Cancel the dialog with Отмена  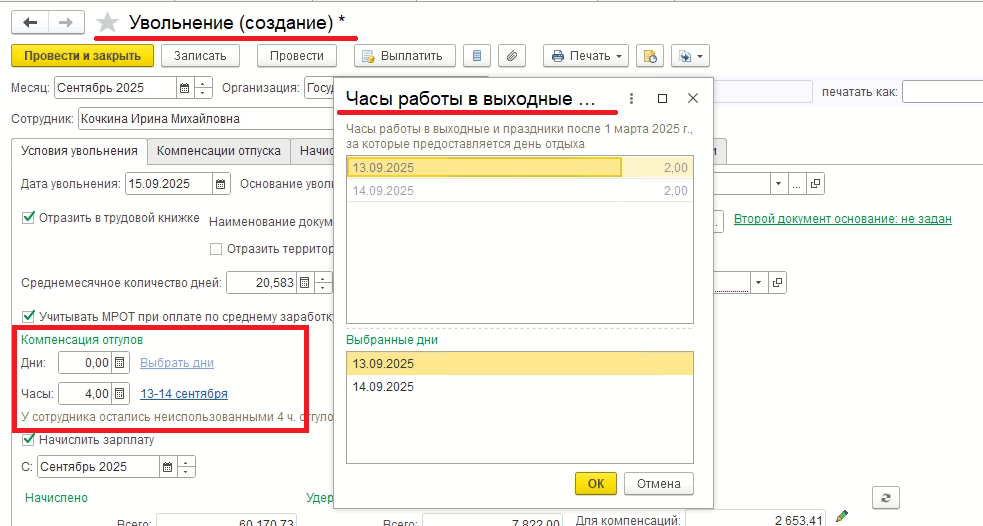click(659, 483)
